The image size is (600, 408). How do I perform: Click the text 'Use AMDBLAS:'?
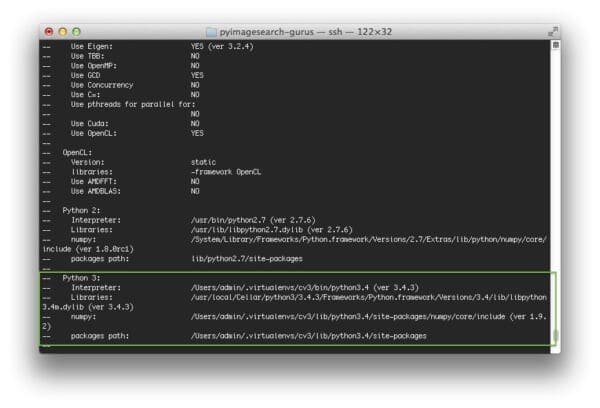coord(96,191)
